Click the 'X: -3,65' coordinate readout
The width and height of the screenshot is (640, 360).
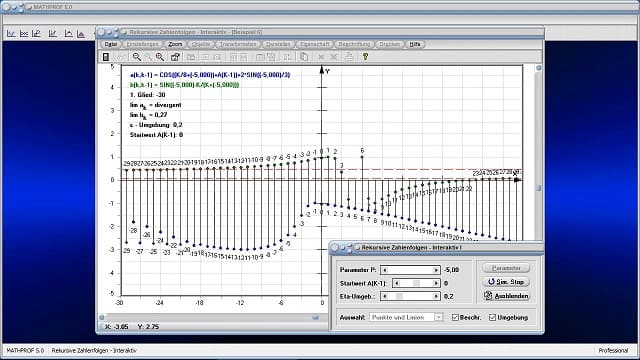[x=117, y=327]
